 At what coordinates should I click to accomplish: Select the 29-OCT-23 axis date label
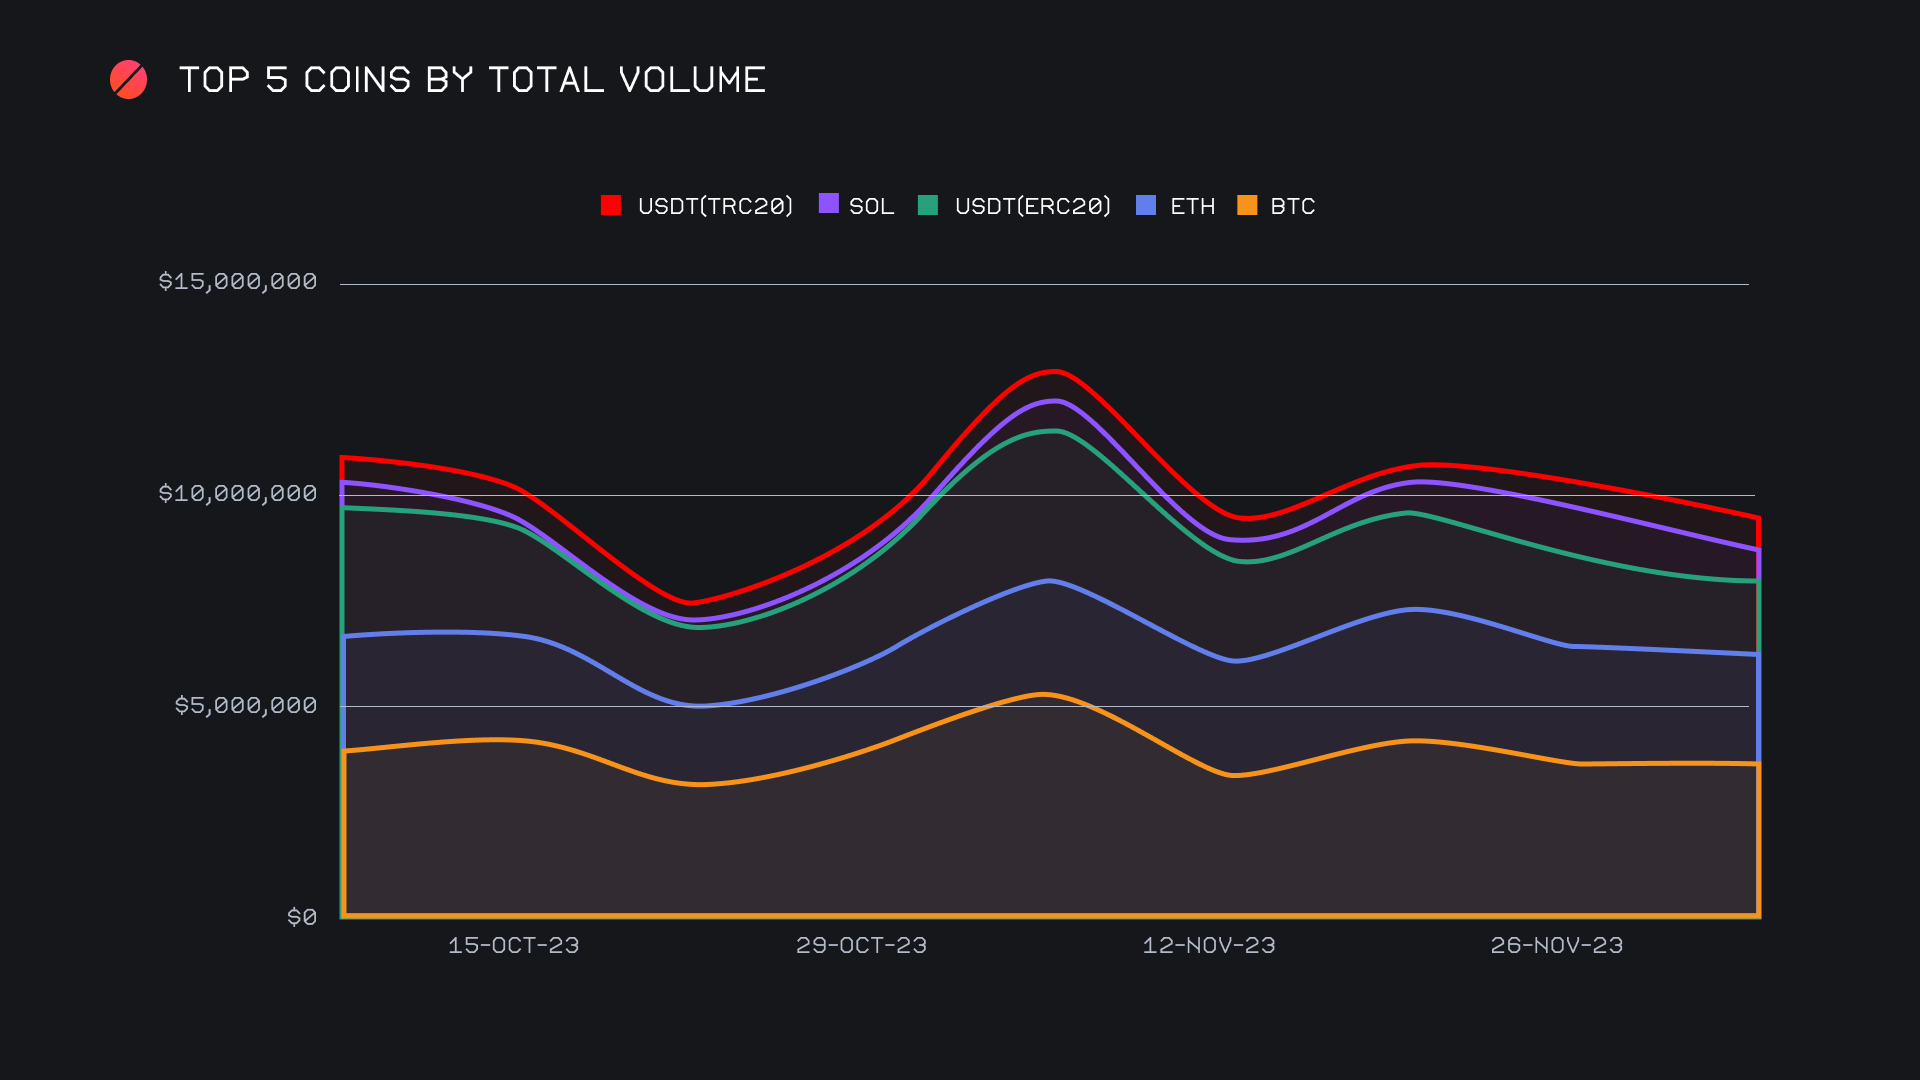point(861,945)
